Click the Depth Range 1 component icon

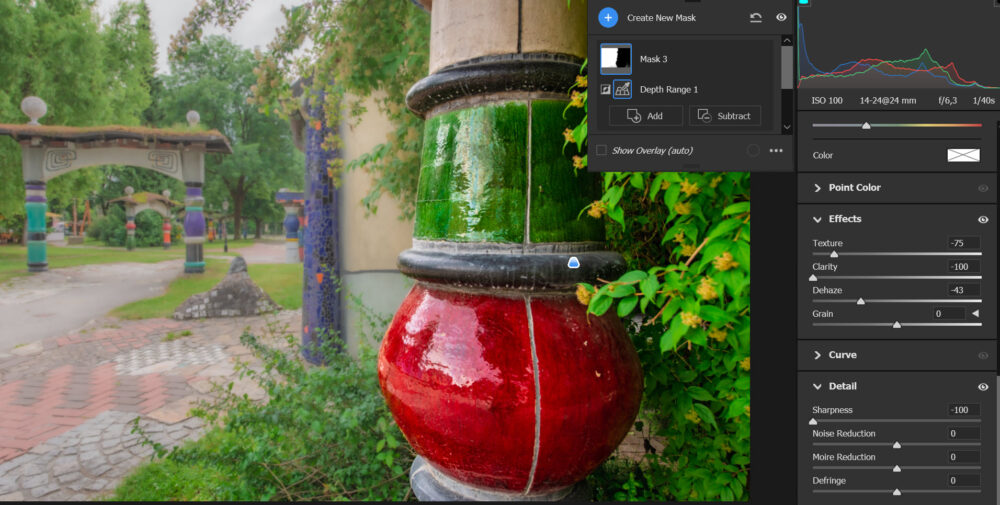[622, 90]
